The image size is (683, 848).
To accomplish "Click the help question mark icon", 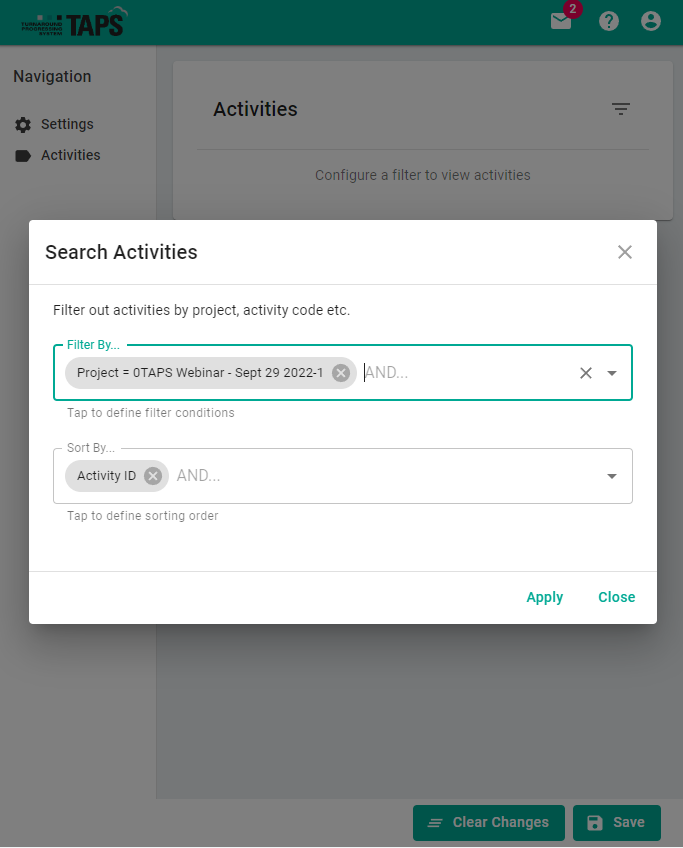I will 609,21.
